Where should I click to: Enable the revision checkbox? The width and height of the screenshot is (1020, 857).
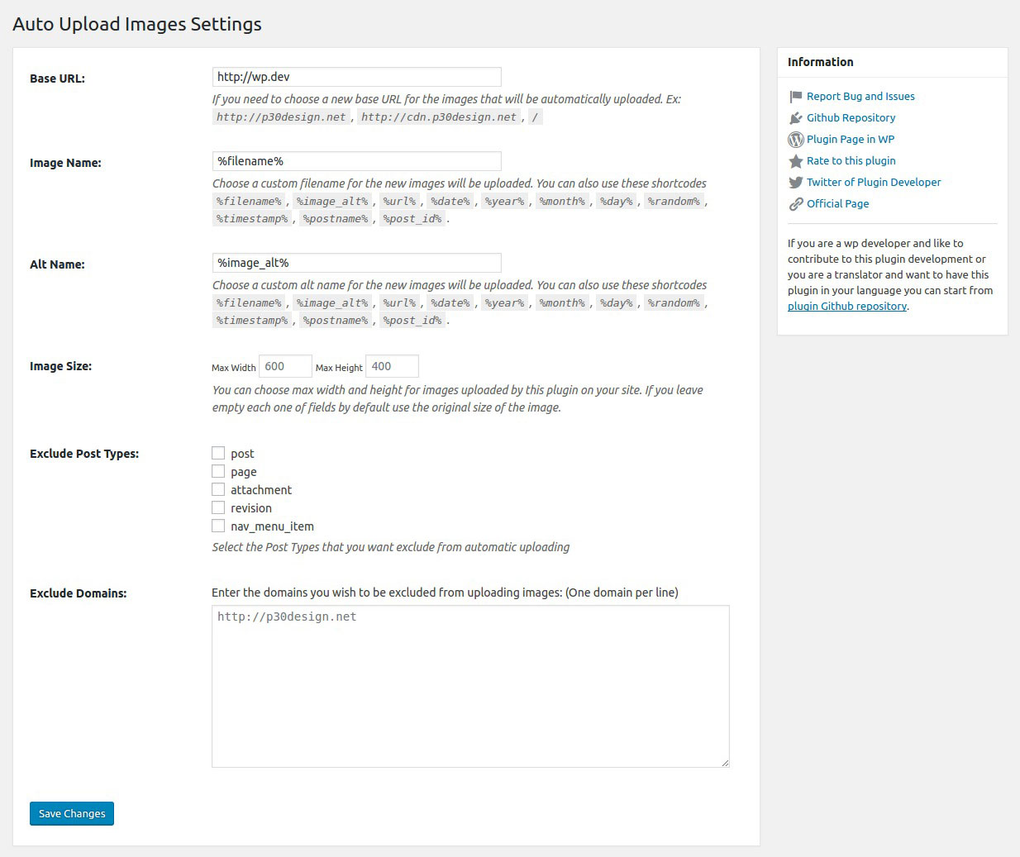[x=217, y=507]
